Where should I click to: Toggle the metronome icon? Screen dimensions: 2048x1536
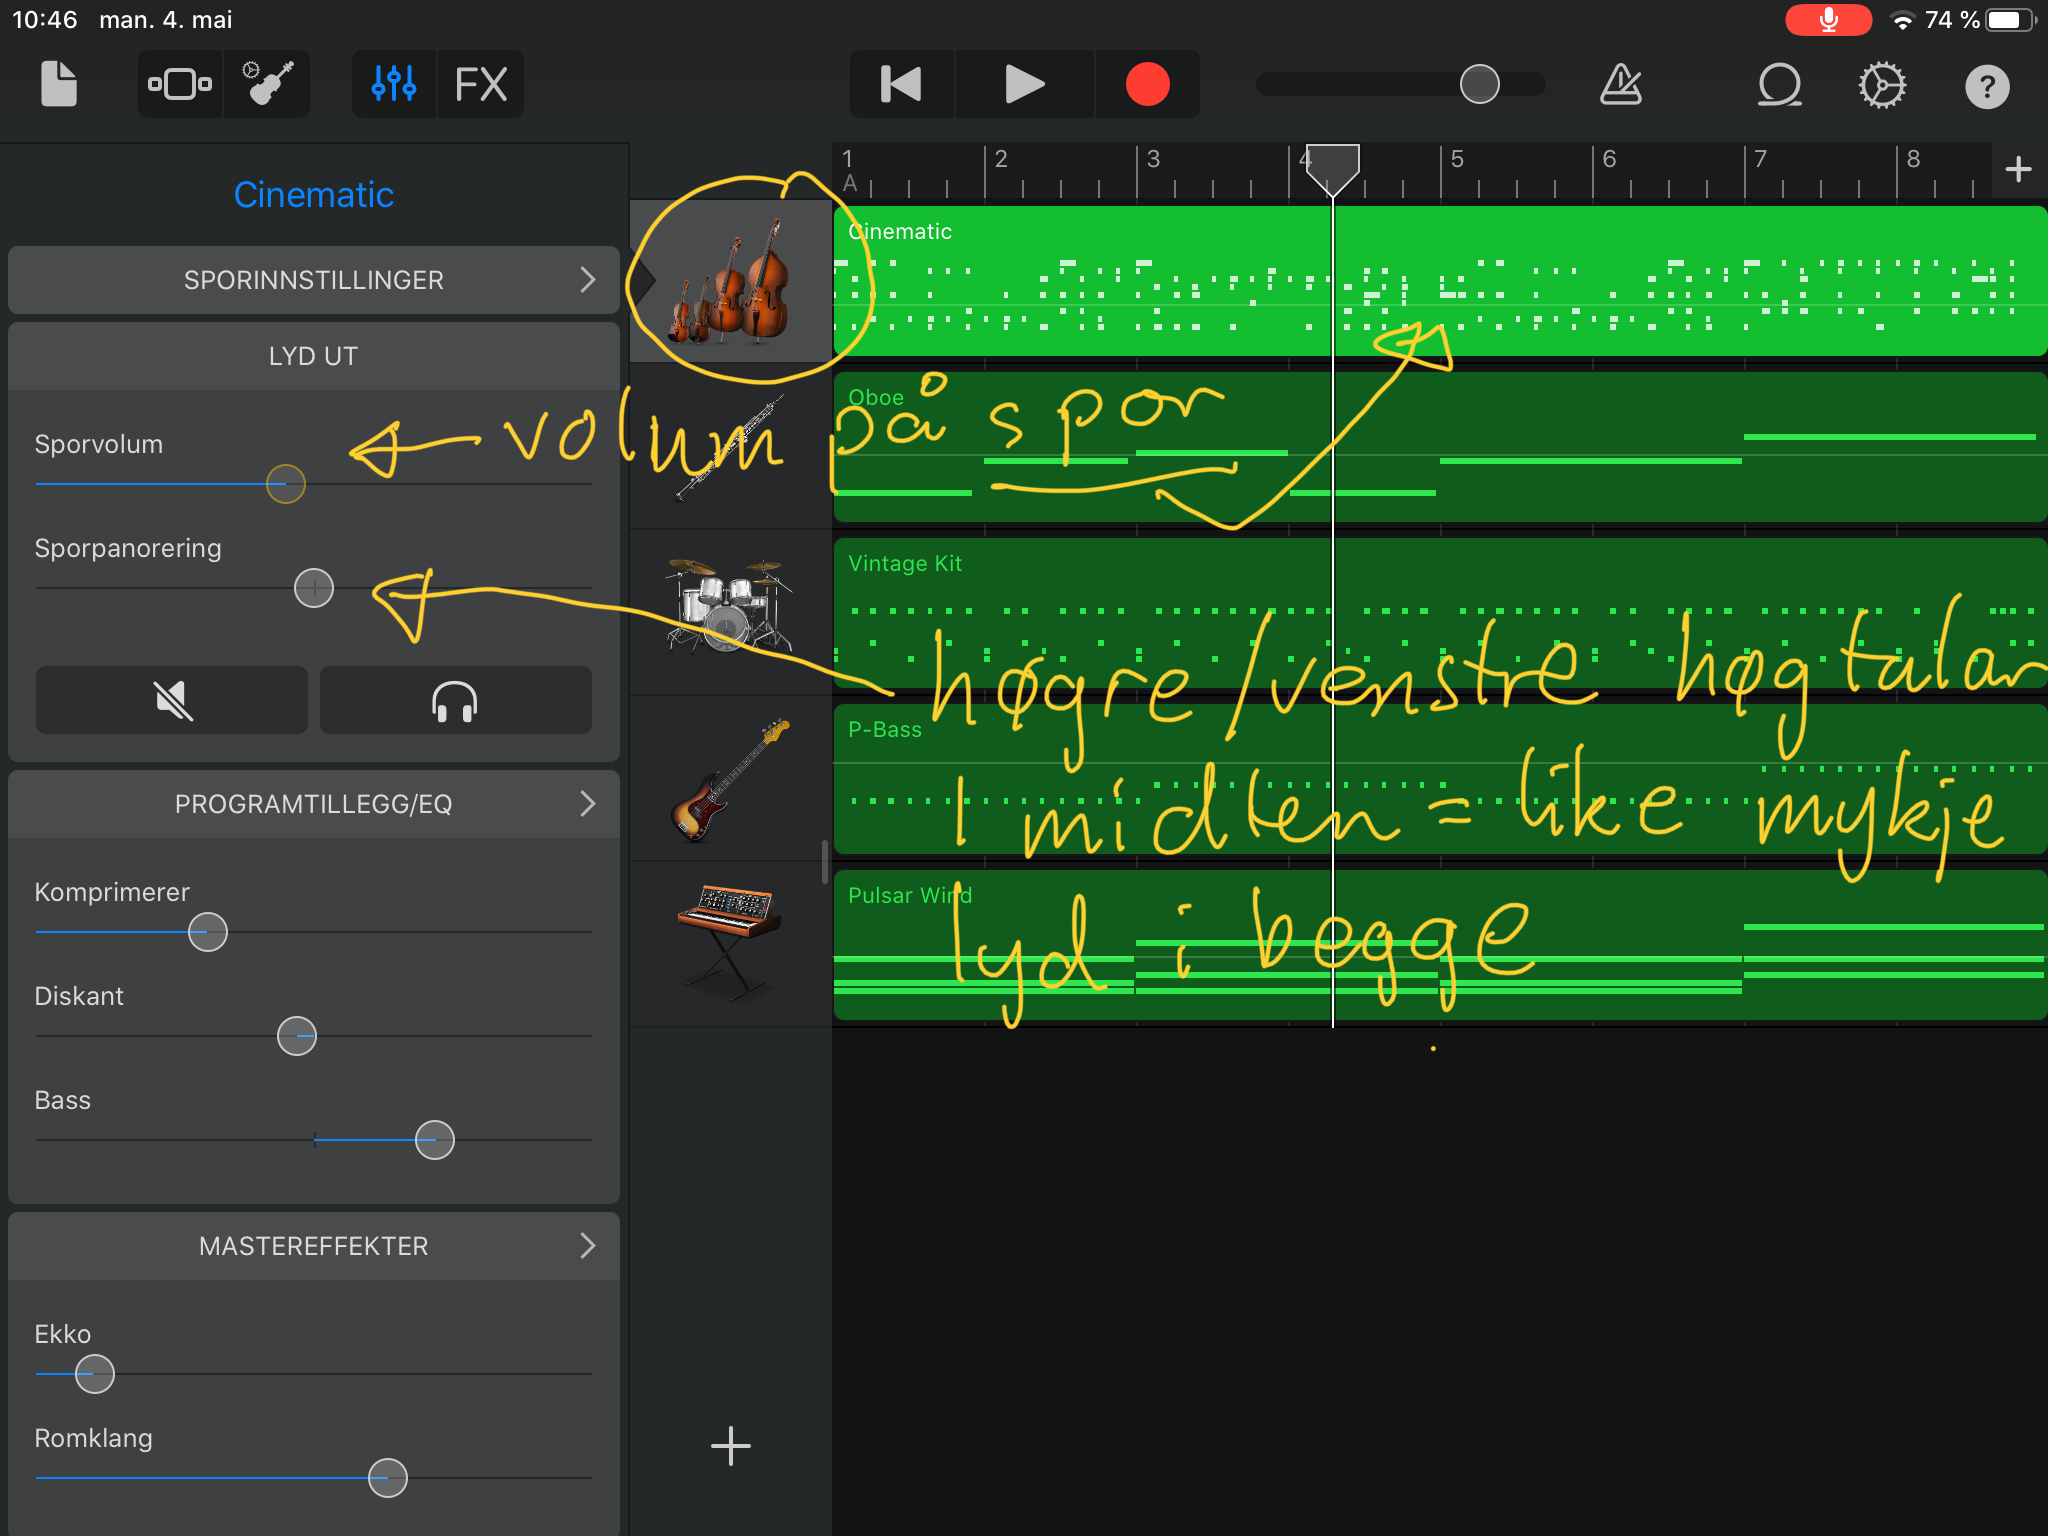click(x=1621, y=84)
